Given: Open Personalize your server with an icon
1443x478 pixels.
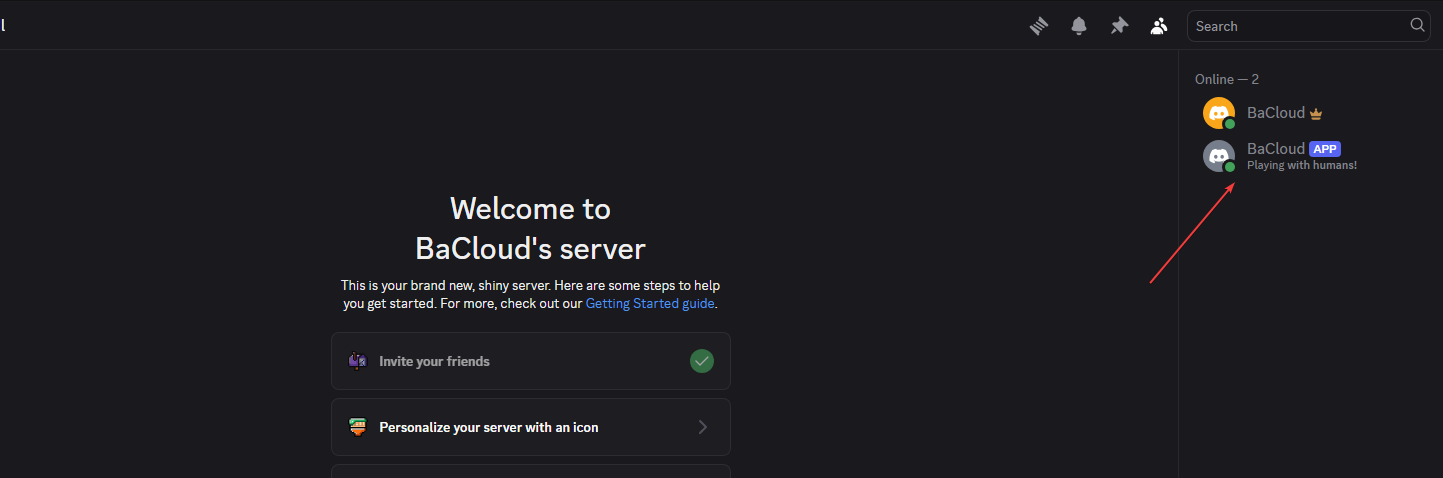Looking at the screenshot, I should pos(530,427).
